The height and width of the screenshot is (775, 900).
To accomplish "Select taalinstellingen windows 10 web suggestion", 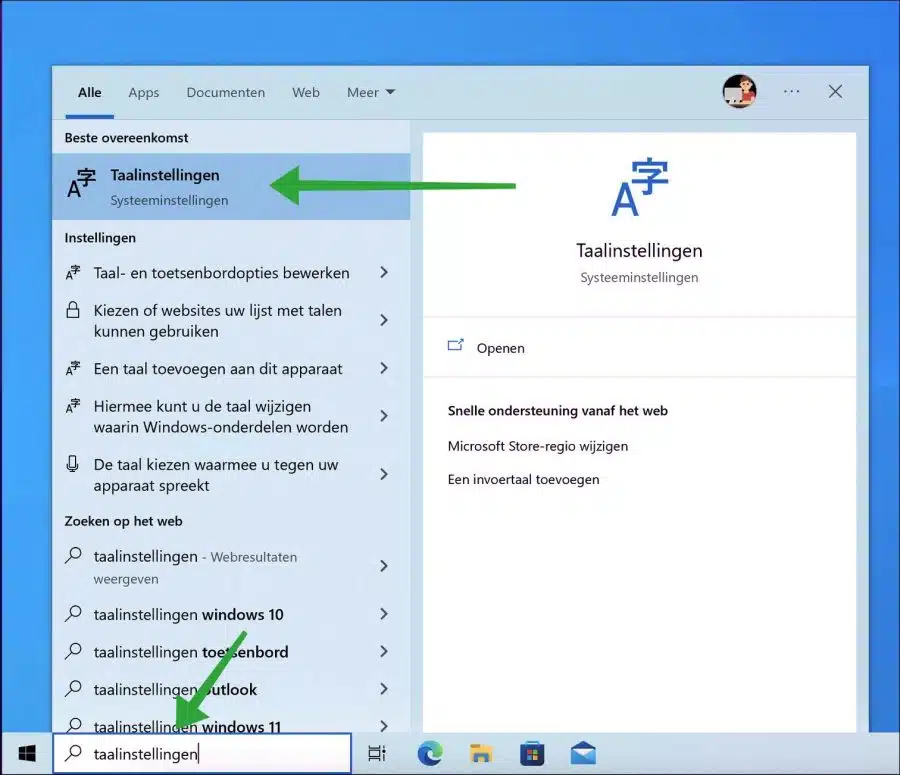I will 231,614.
